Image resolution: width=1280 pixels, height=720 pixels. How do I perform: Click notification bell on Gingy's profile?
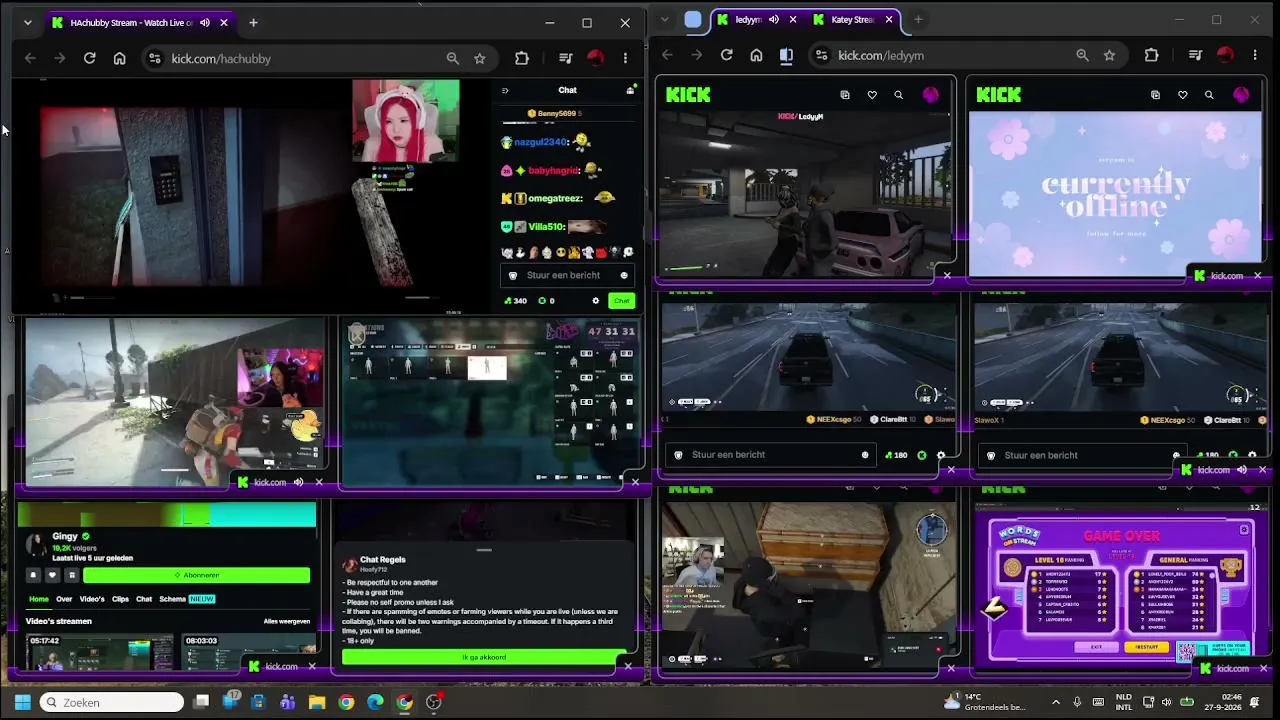33,575
